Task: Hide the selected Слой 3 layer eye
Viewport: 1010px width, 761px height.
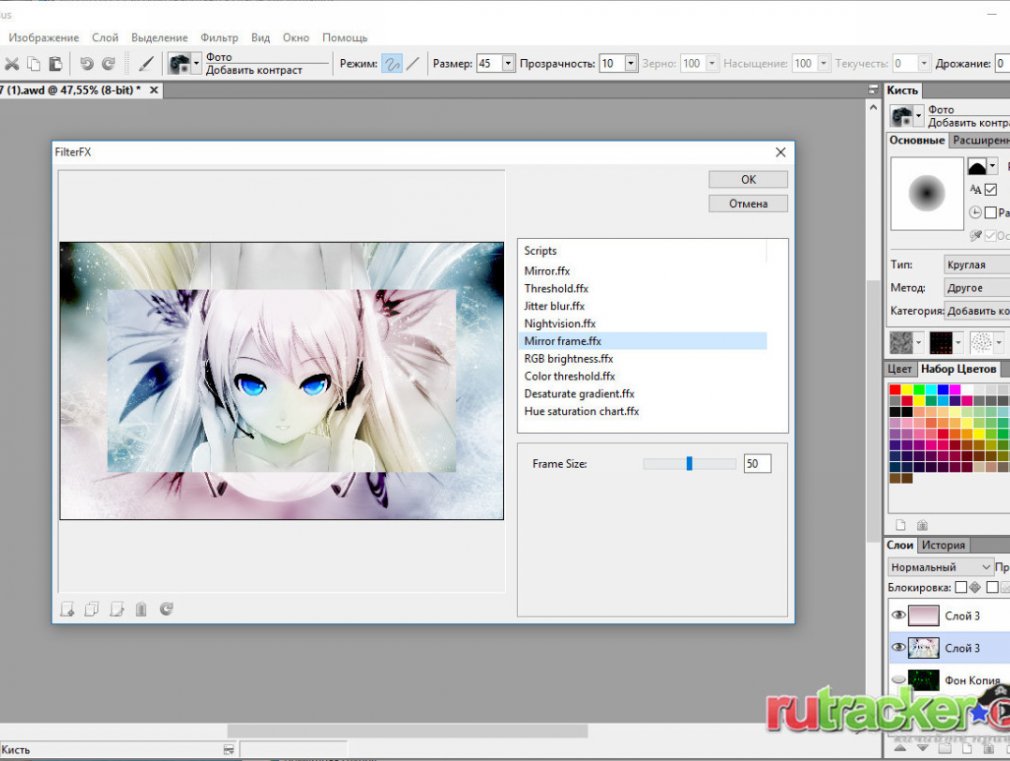Action: [x=898, y=648]
